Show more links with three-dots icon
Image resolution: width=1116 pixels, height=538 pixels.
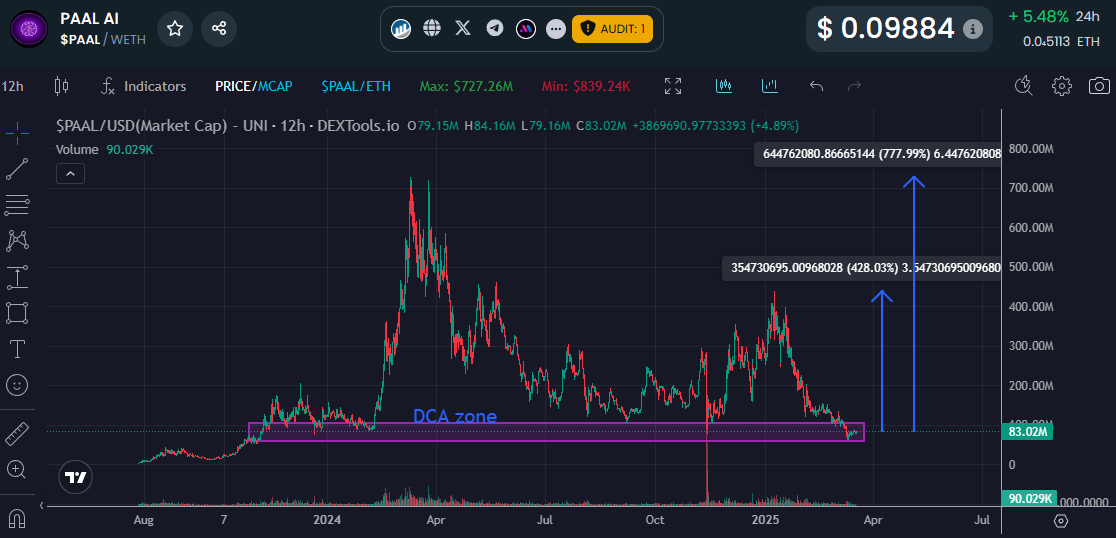[x=556, y=28]
